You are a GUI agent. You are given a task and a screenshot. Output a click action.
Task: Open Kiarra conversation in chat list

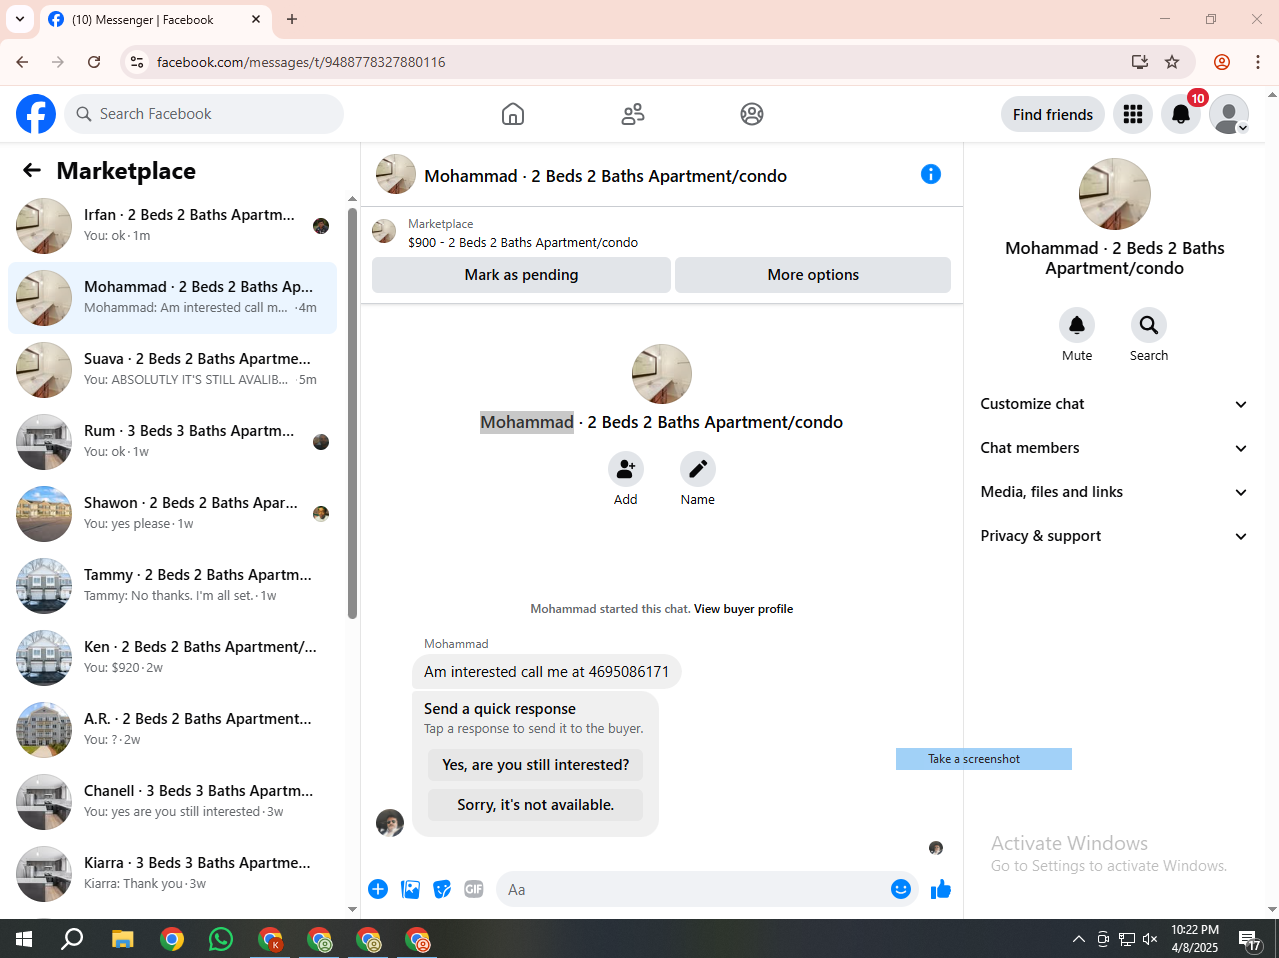coord(172,874)
